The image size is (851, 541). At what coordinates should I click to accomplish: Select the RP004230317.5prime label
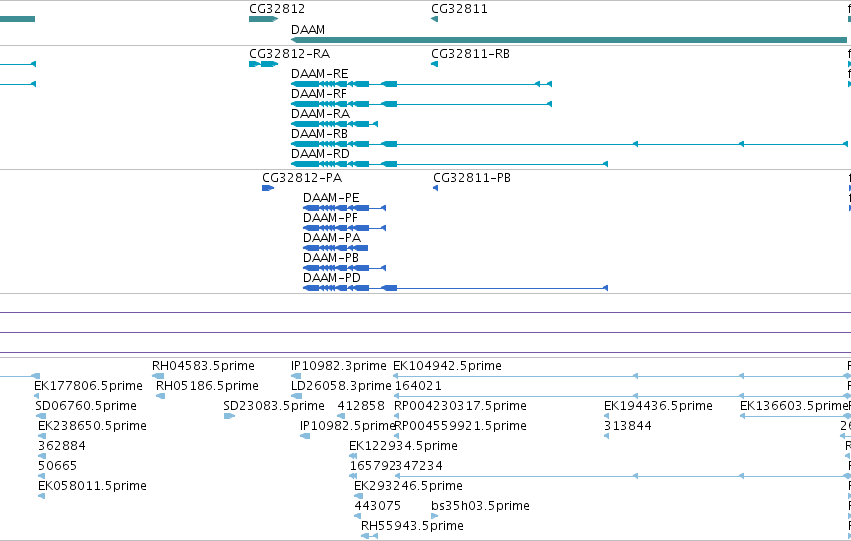click(460, 406)
